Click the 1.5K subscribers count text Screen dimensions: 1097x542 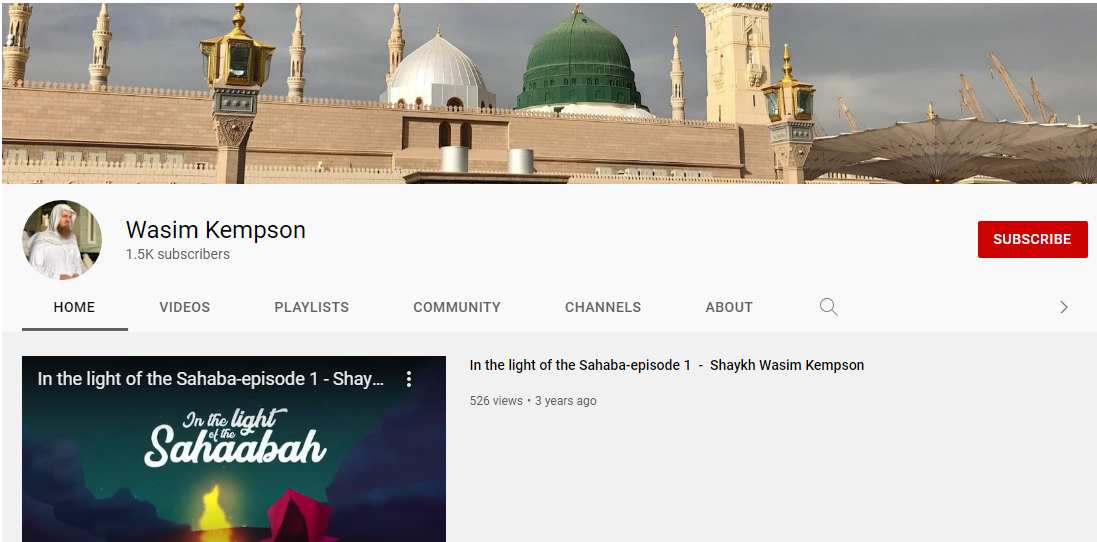(178, 254)
